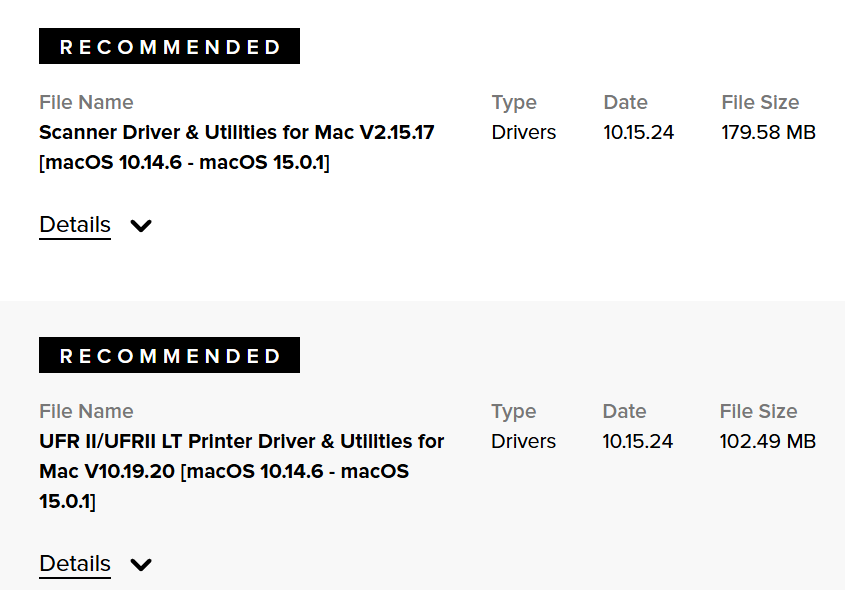
Task: Select Scanner Driver & Utilities for Mac V2.15.17 title
Action: (237, 132)
